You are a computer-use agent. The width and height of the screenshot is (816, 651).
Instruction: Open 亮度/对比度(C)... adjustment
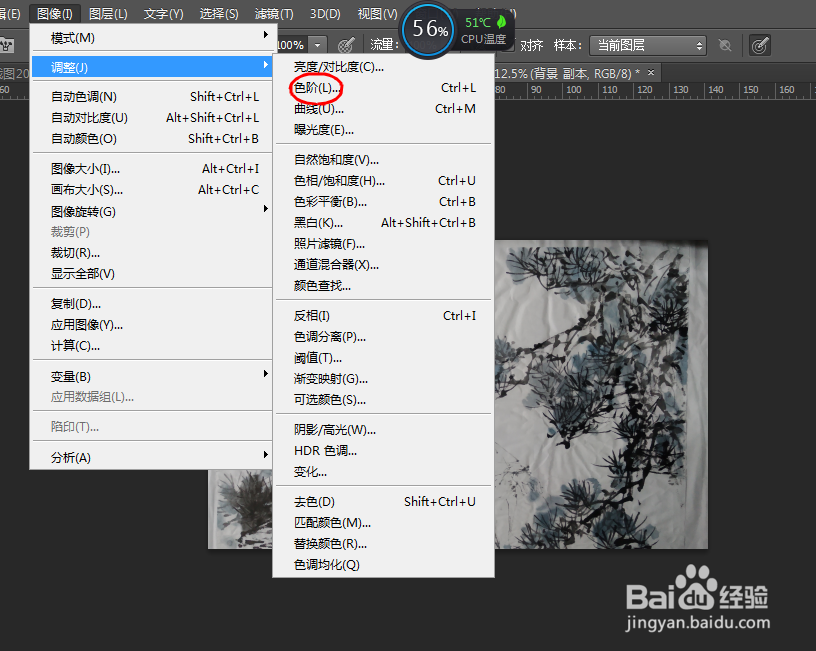384,67
